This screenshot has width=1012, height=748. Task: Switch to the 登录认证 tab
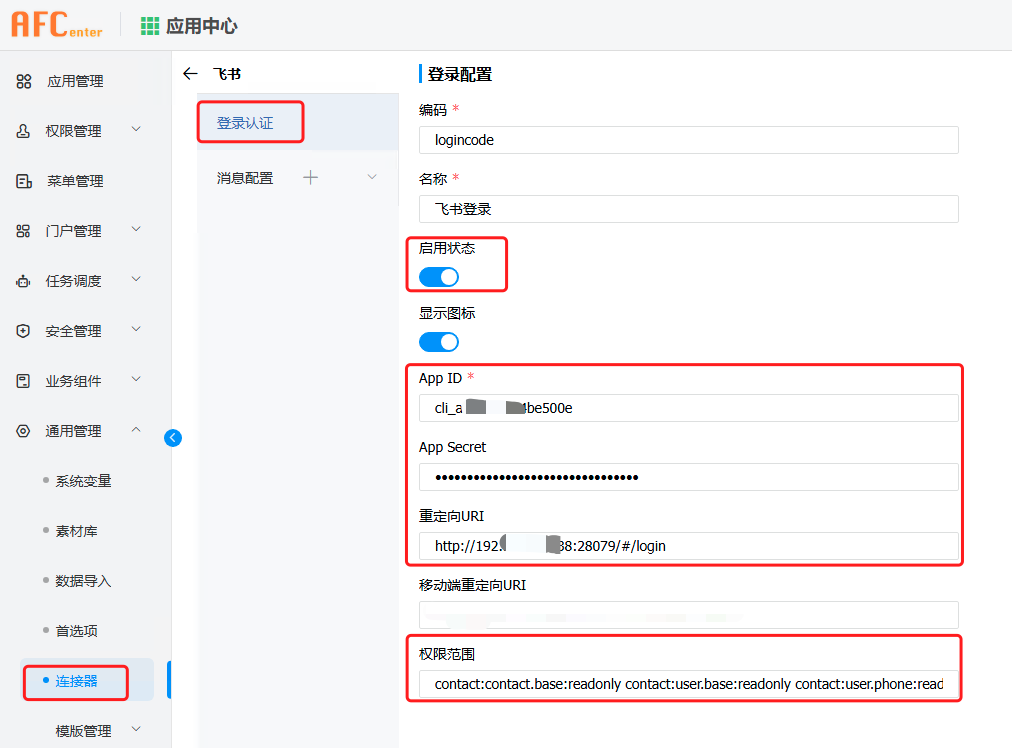click(x=245, y=123)
